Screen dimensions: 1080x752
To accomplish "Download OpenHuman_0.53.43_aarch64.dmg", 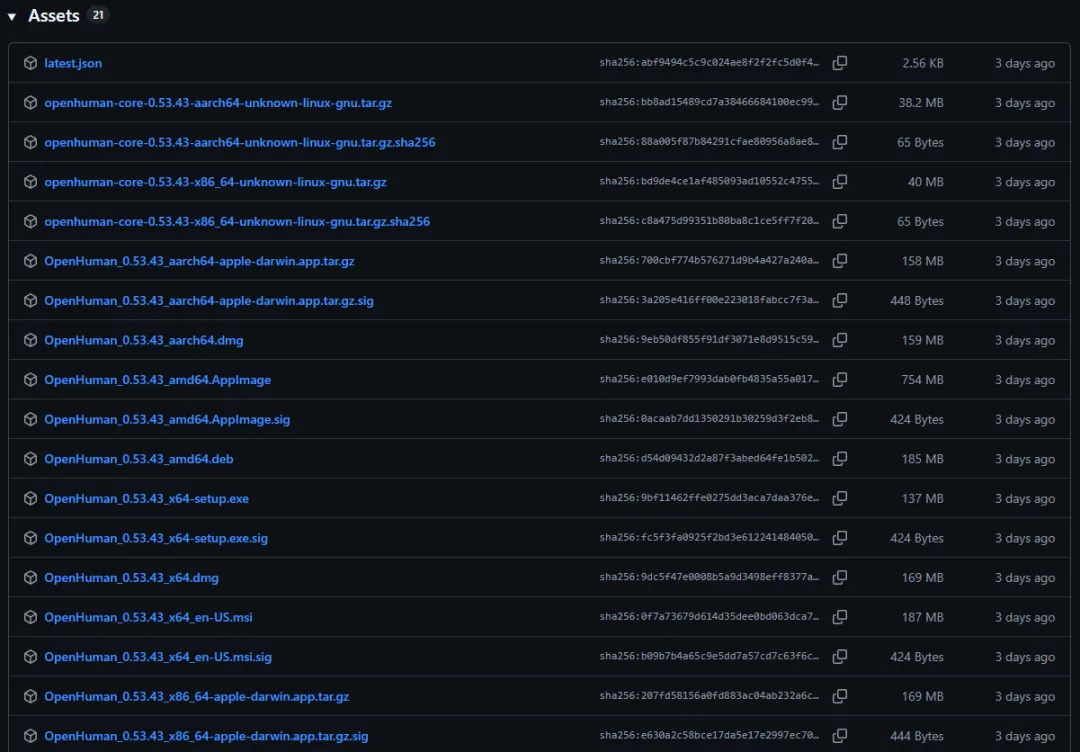I will click(x=143, y=340).
